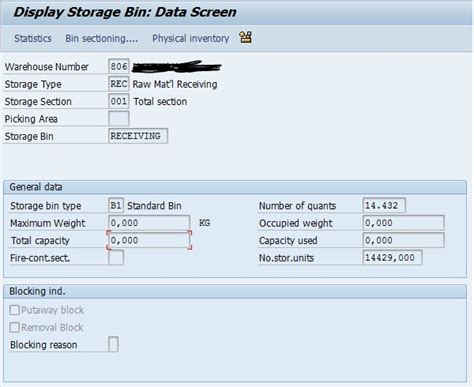Click the No.stor.units field 14429,000
Viewport: 474px width, 387px height.
[x=392, y=257]
